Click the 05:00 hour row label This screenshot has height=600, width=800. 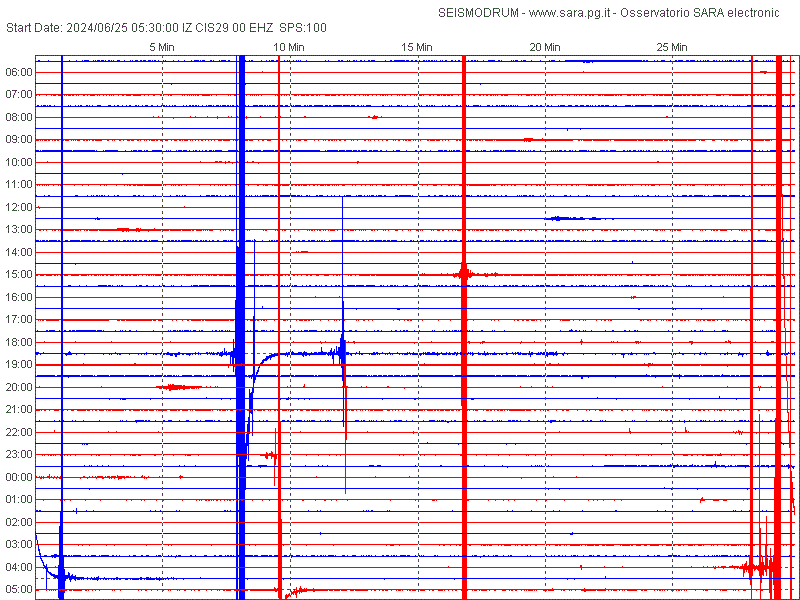(19, 589)
